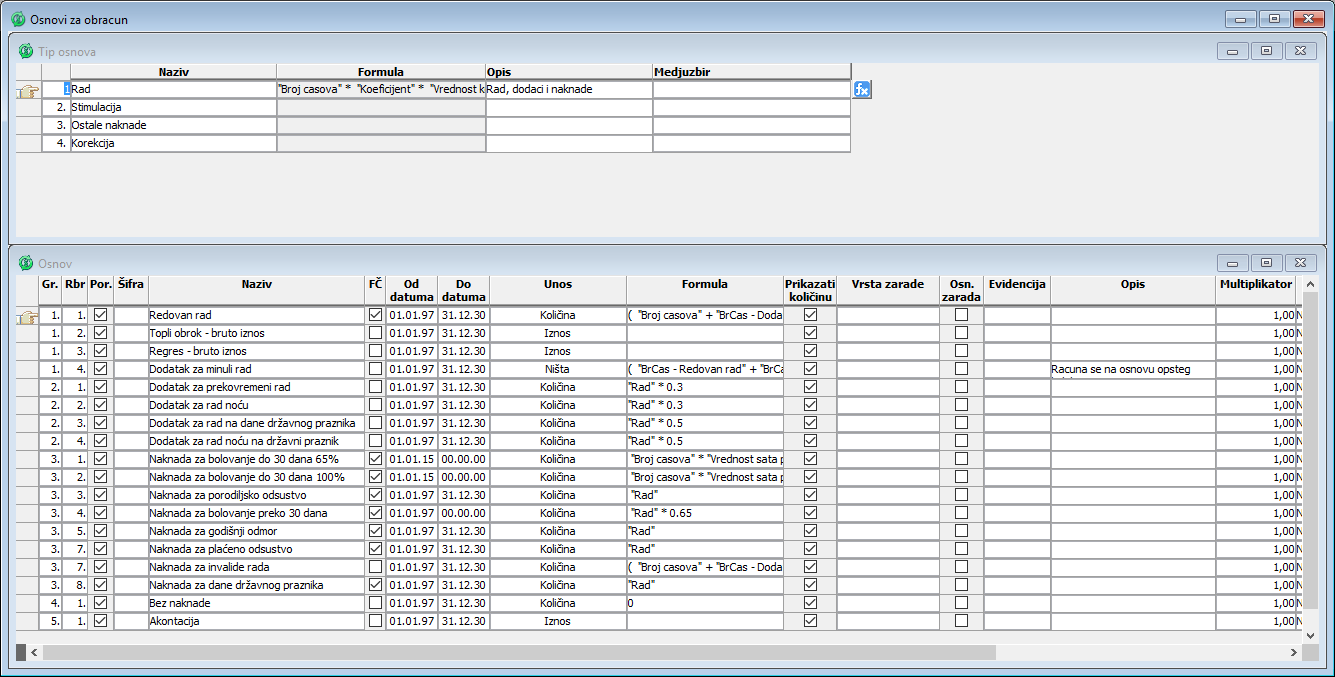The width and height of the screenshot is (1335, 677).
Task: Click the Naziv column header in Osnov
Action: click(256, 284)
